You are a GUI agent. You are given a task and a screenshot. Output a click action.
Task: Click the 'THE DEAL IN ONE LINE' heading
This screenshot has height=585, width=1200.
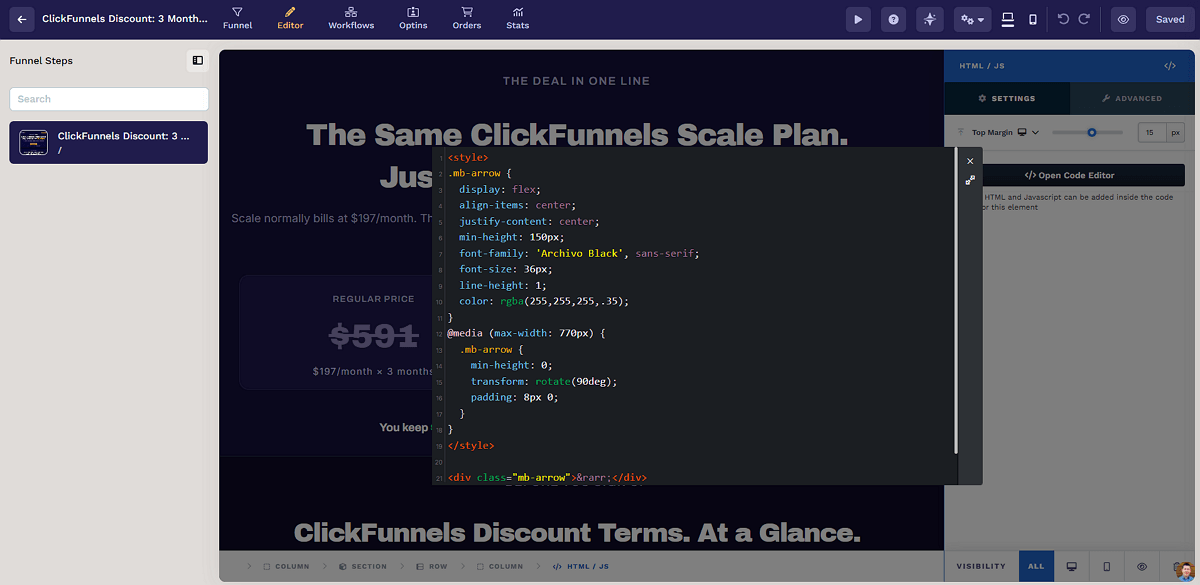click(x=576, y=81)
